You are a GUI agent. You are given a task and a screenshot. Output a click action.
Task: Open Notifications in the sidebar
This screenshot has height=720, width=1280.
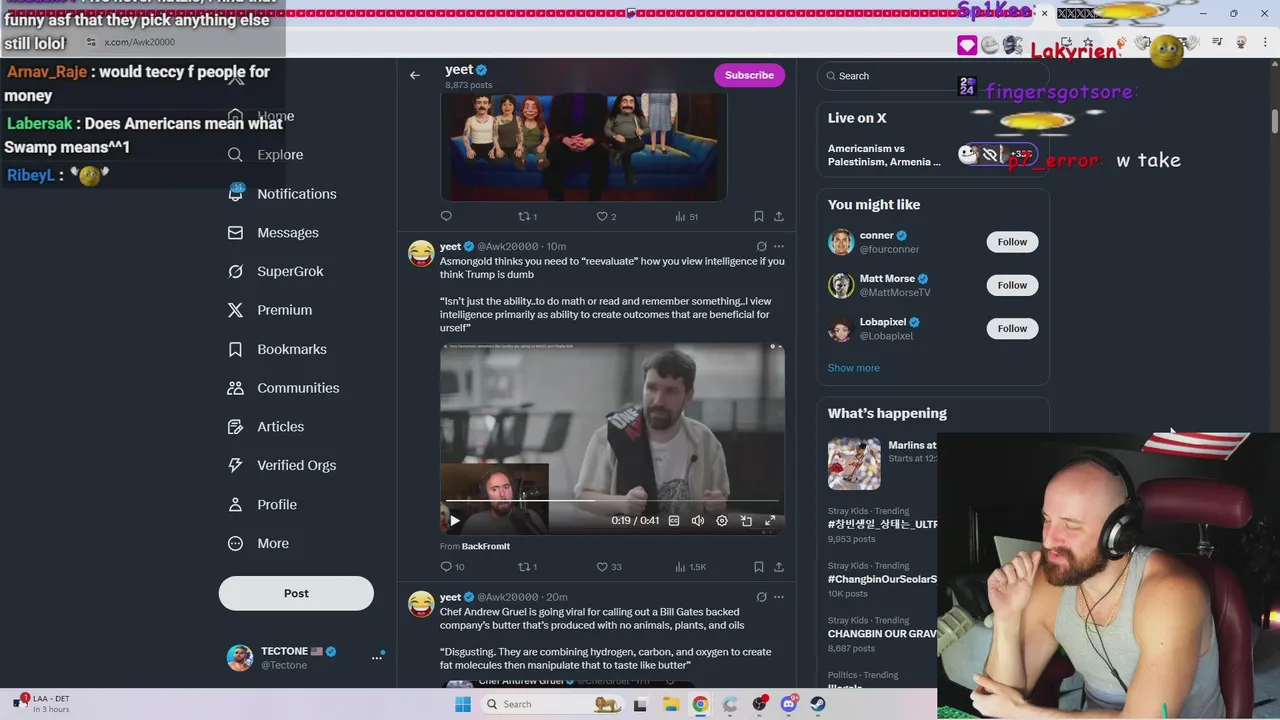(x=283, y=194)
